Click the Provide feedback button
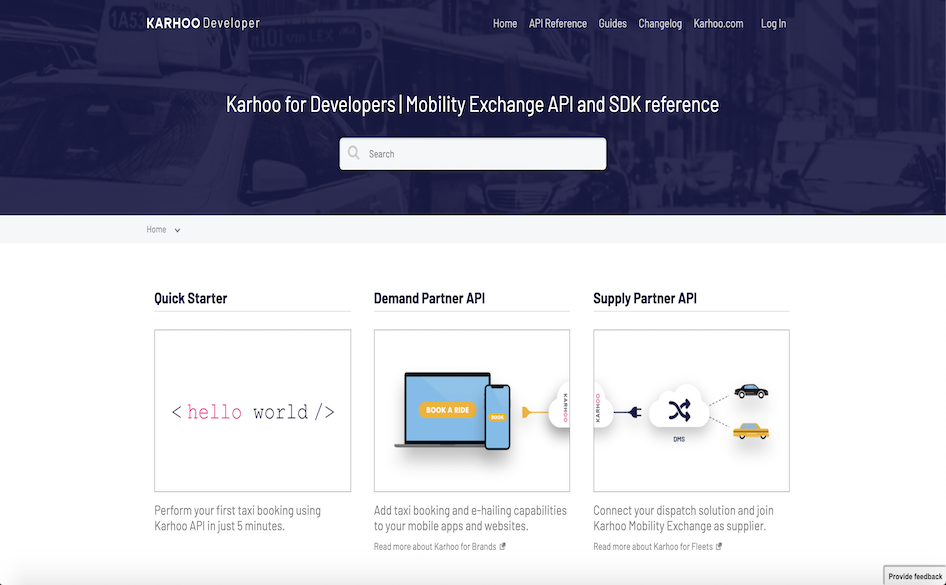 (x=915, y=576)
